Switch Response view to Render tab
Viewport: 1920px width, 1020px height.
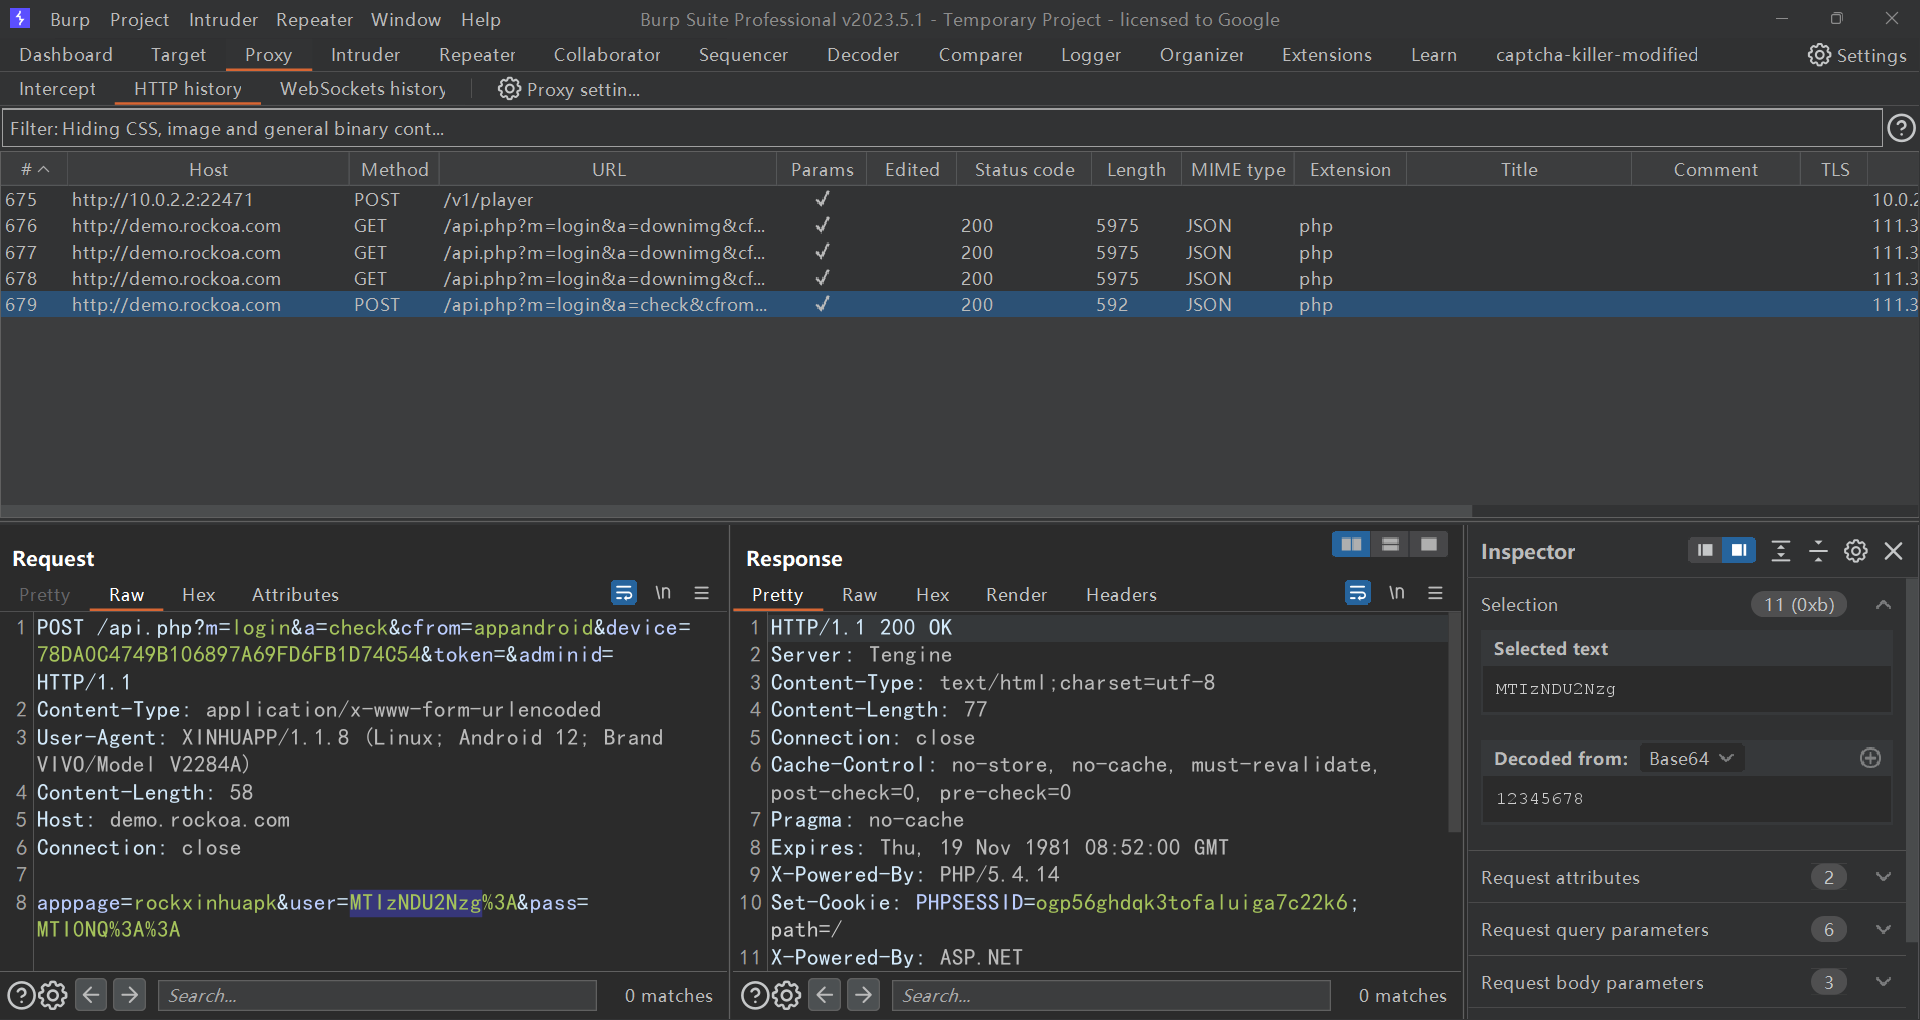pyautogui.click(x=1016, y=594)
